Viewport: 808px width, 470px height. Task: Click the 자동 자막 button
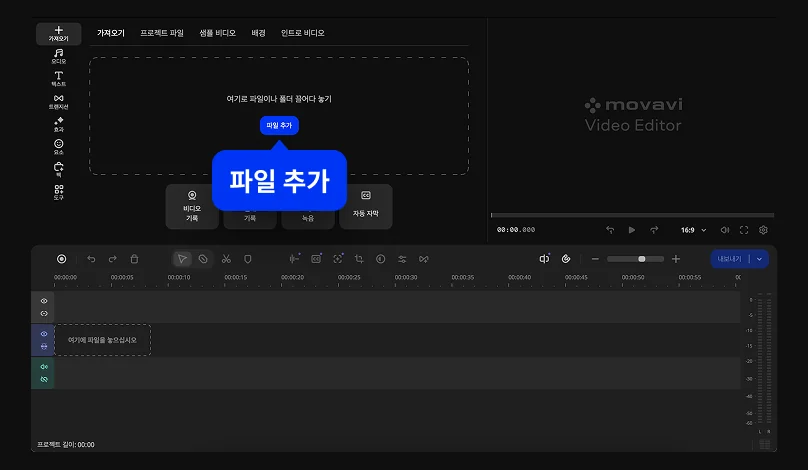click(366, 206)
